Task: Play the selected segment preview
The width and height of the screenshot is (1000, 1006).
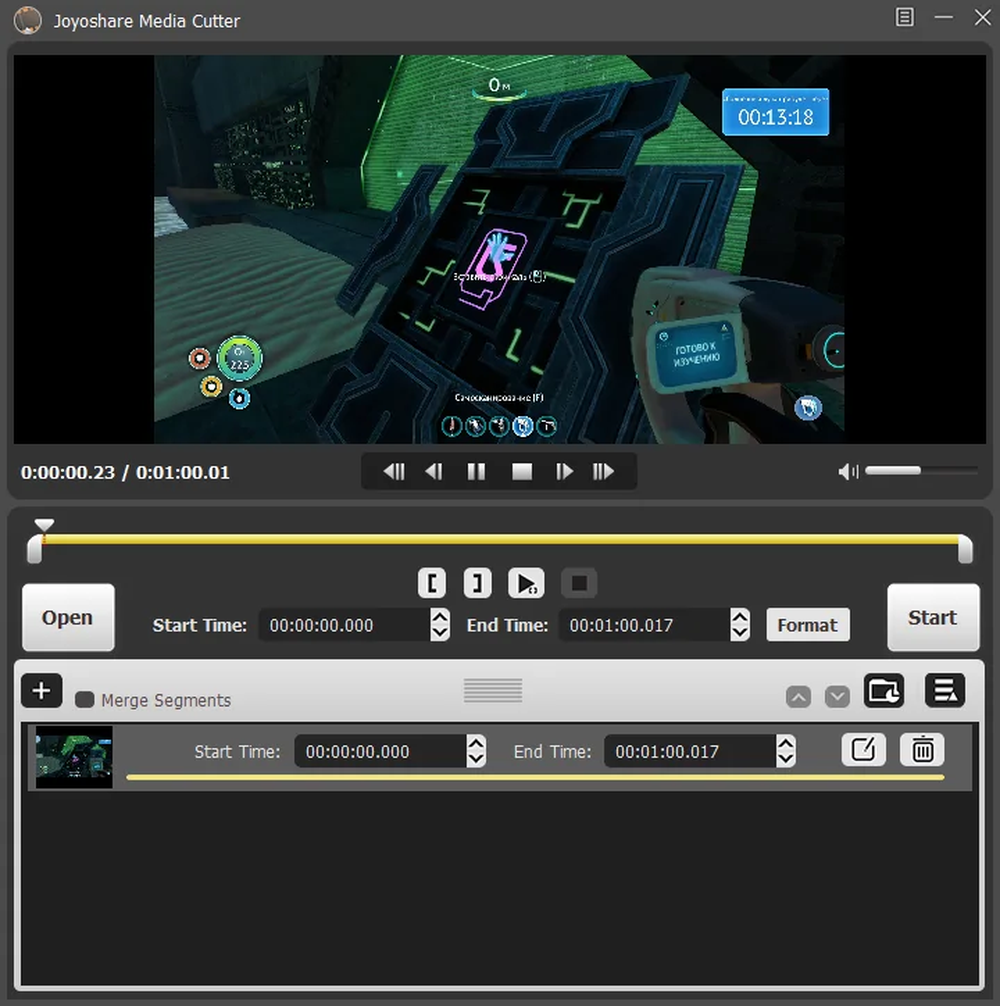Action: [526, 583]
